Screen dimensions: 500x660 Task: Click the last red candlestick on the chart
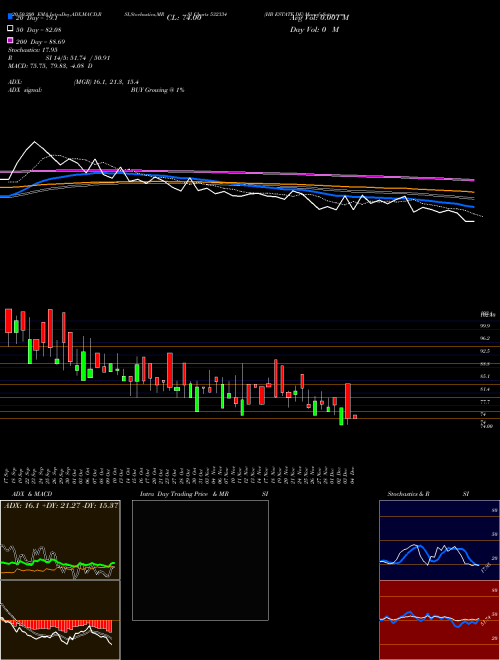click(x=355, y=416)
